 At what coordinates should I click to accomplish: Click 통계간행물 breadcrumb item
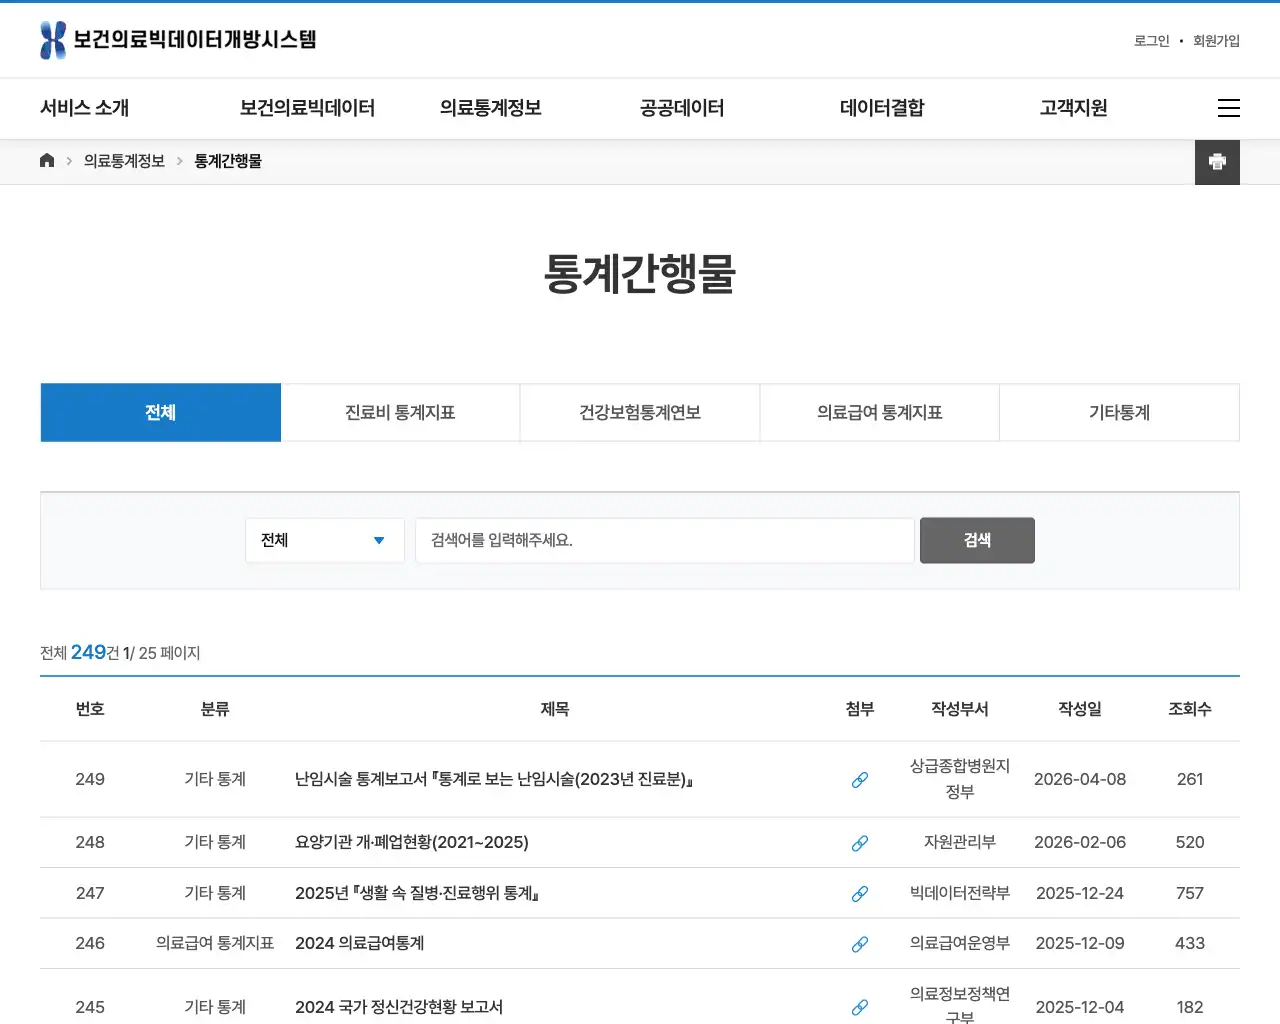[x=228, y=161]
